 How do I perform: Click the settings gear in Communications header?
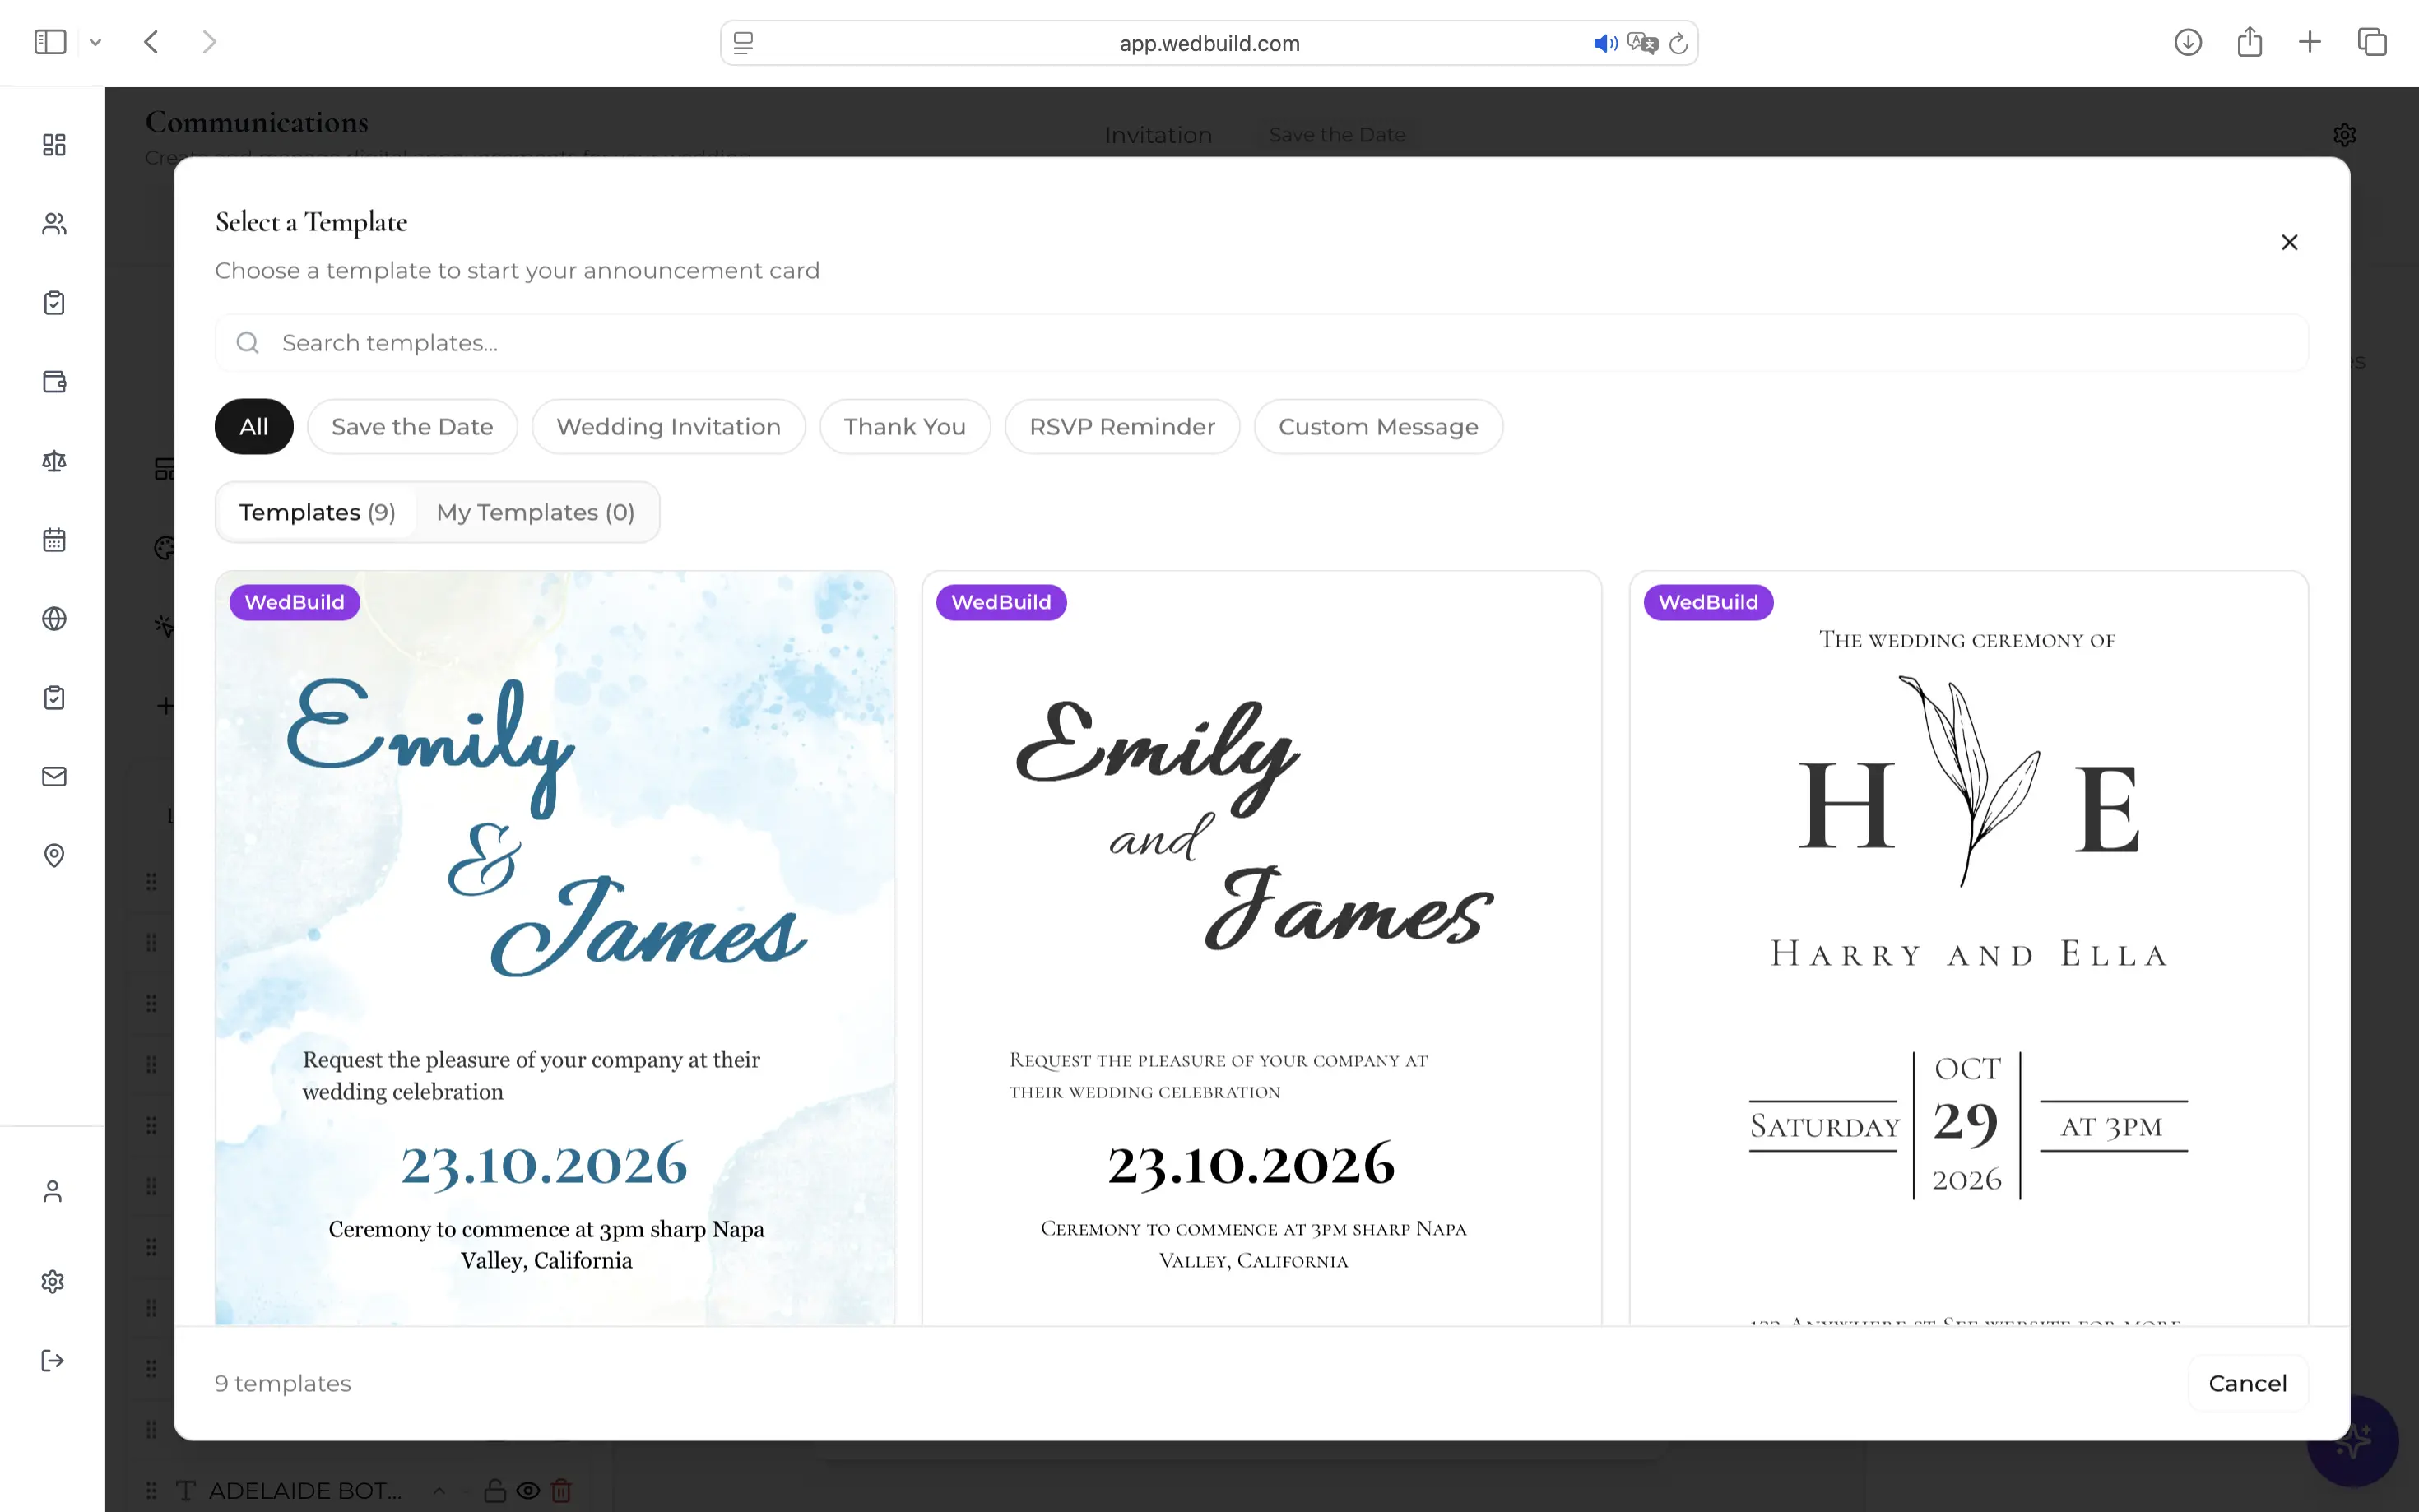(2345, 134)
